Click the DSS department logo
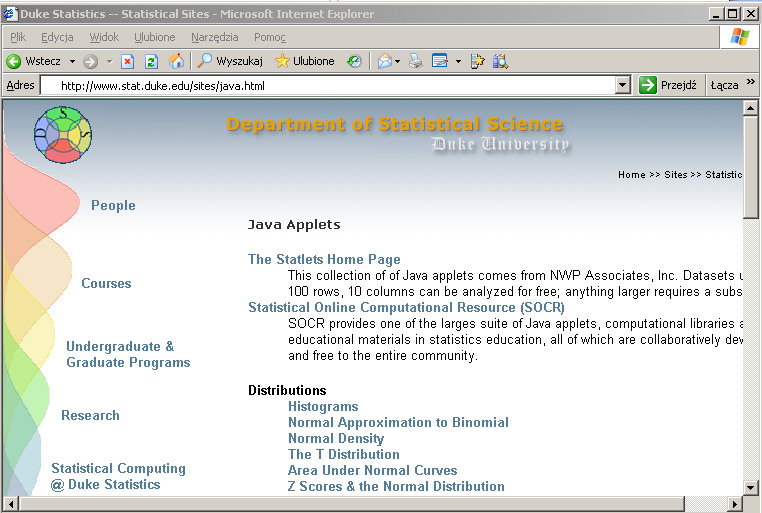Viewport: 762px width, 513px height. [x=63, y=135]
